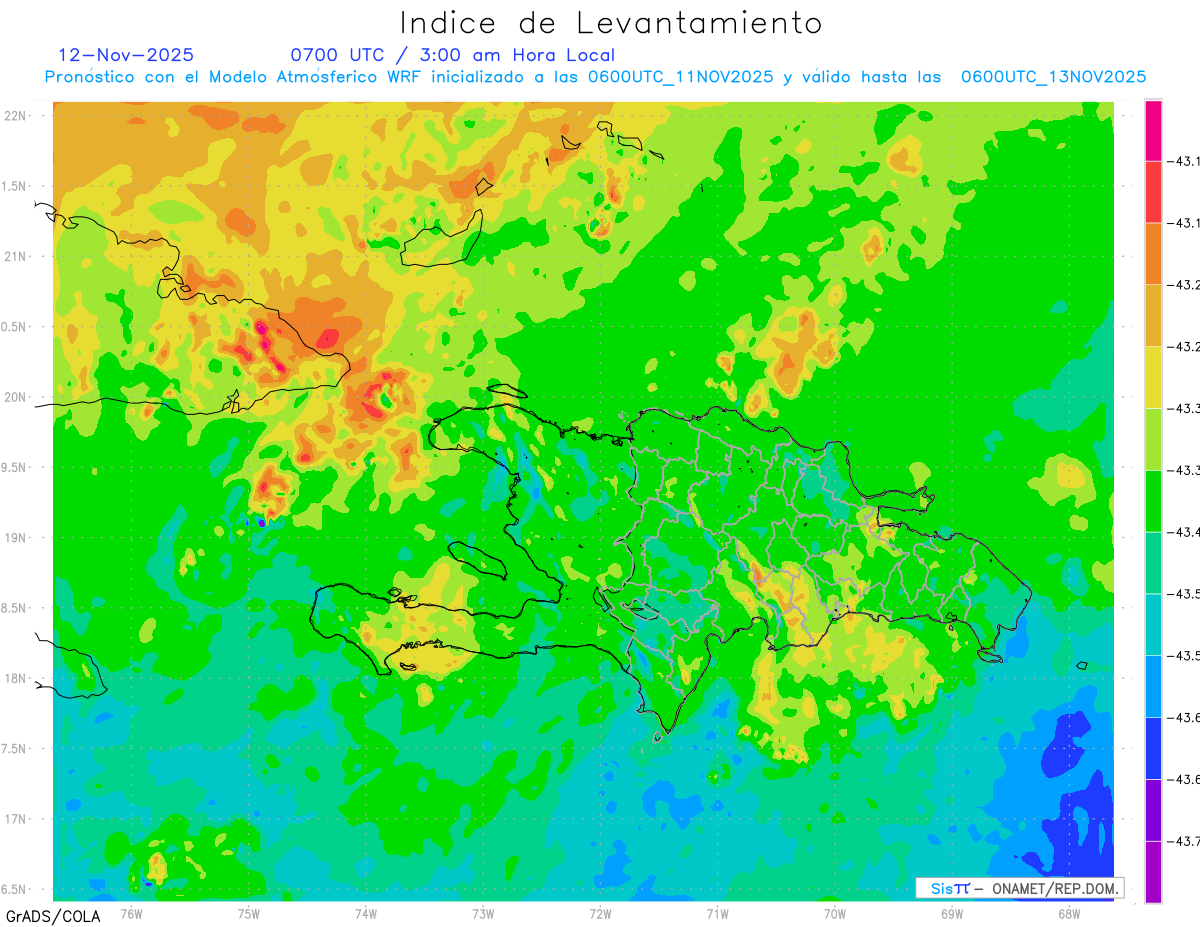Click the 'Pronostico con el Modelo Atmosferico WRF' line
Screen dimensions: 1200x927
[x=595, y=77]
